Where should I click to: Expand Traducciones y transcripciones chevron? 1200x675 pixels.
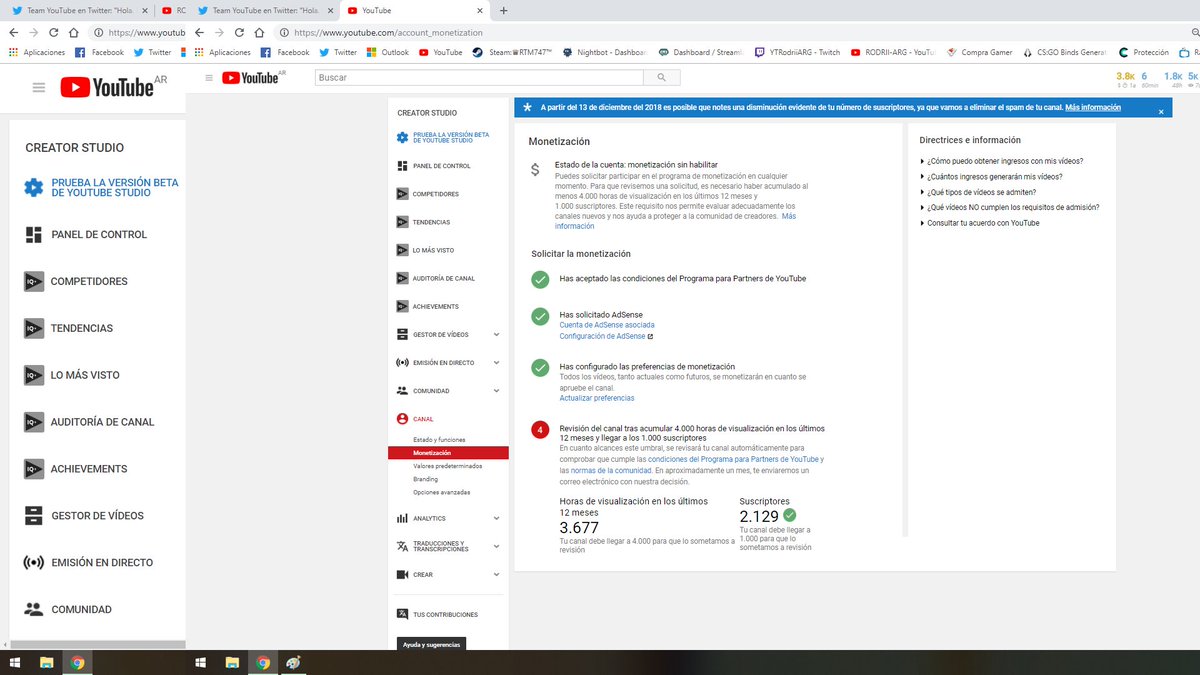pos(497,546)
